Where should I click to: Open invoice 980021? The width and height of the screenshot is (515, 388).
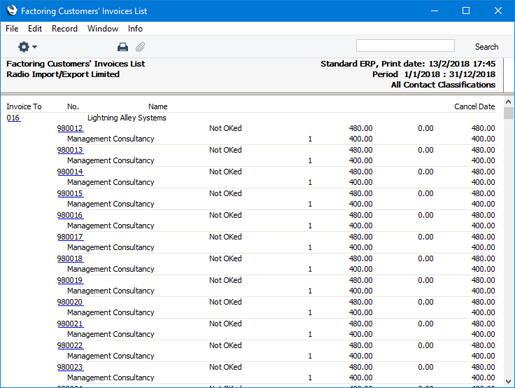tap(70, 324)
